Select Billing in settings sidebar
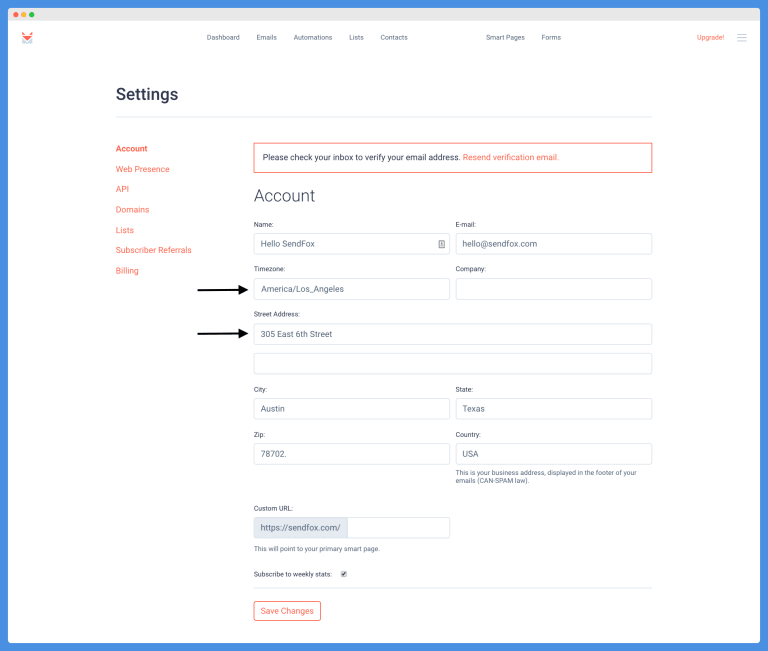This screenshot has height=651, width=768. (x=127, y=271)
